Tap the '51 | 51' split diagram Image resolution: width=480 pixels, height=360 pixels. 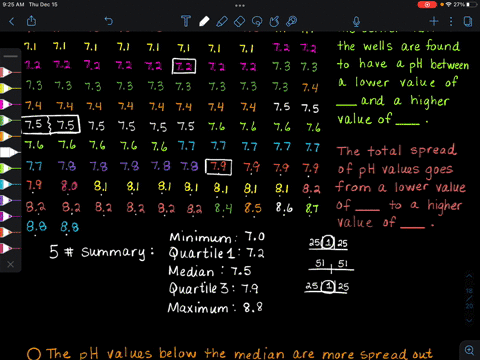tap(331, 265)
